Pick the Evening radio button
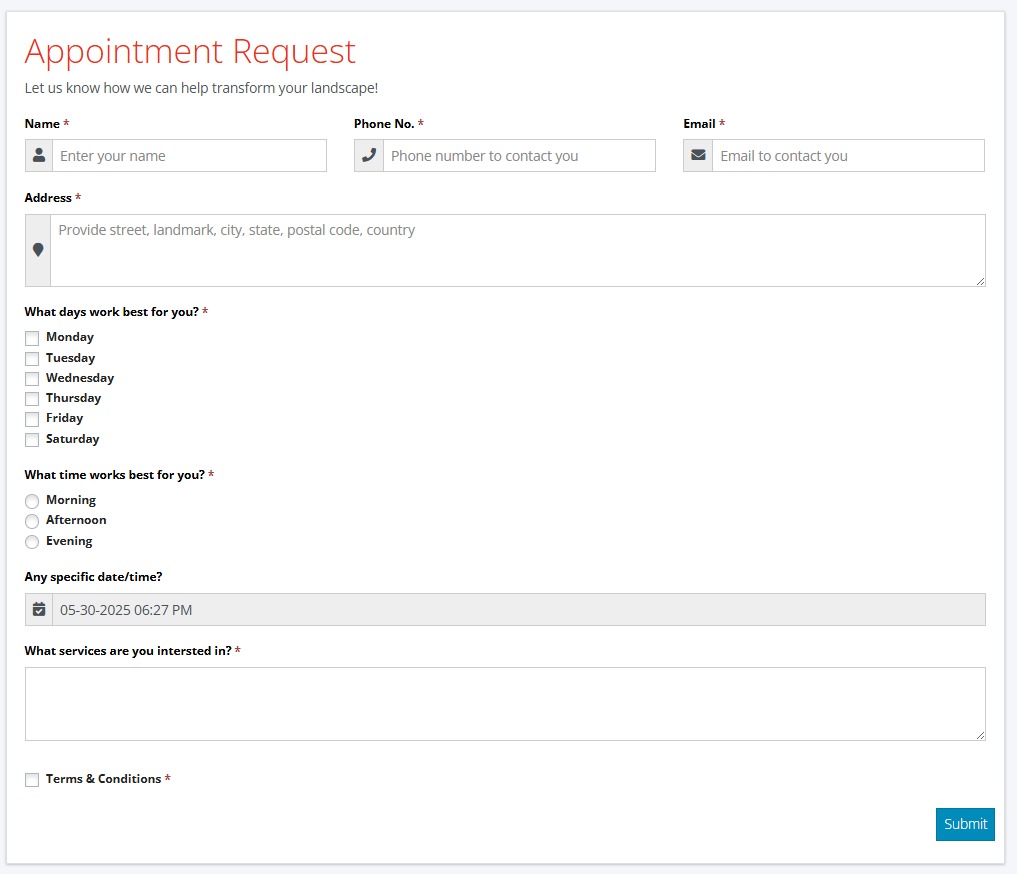 [32, 542]
